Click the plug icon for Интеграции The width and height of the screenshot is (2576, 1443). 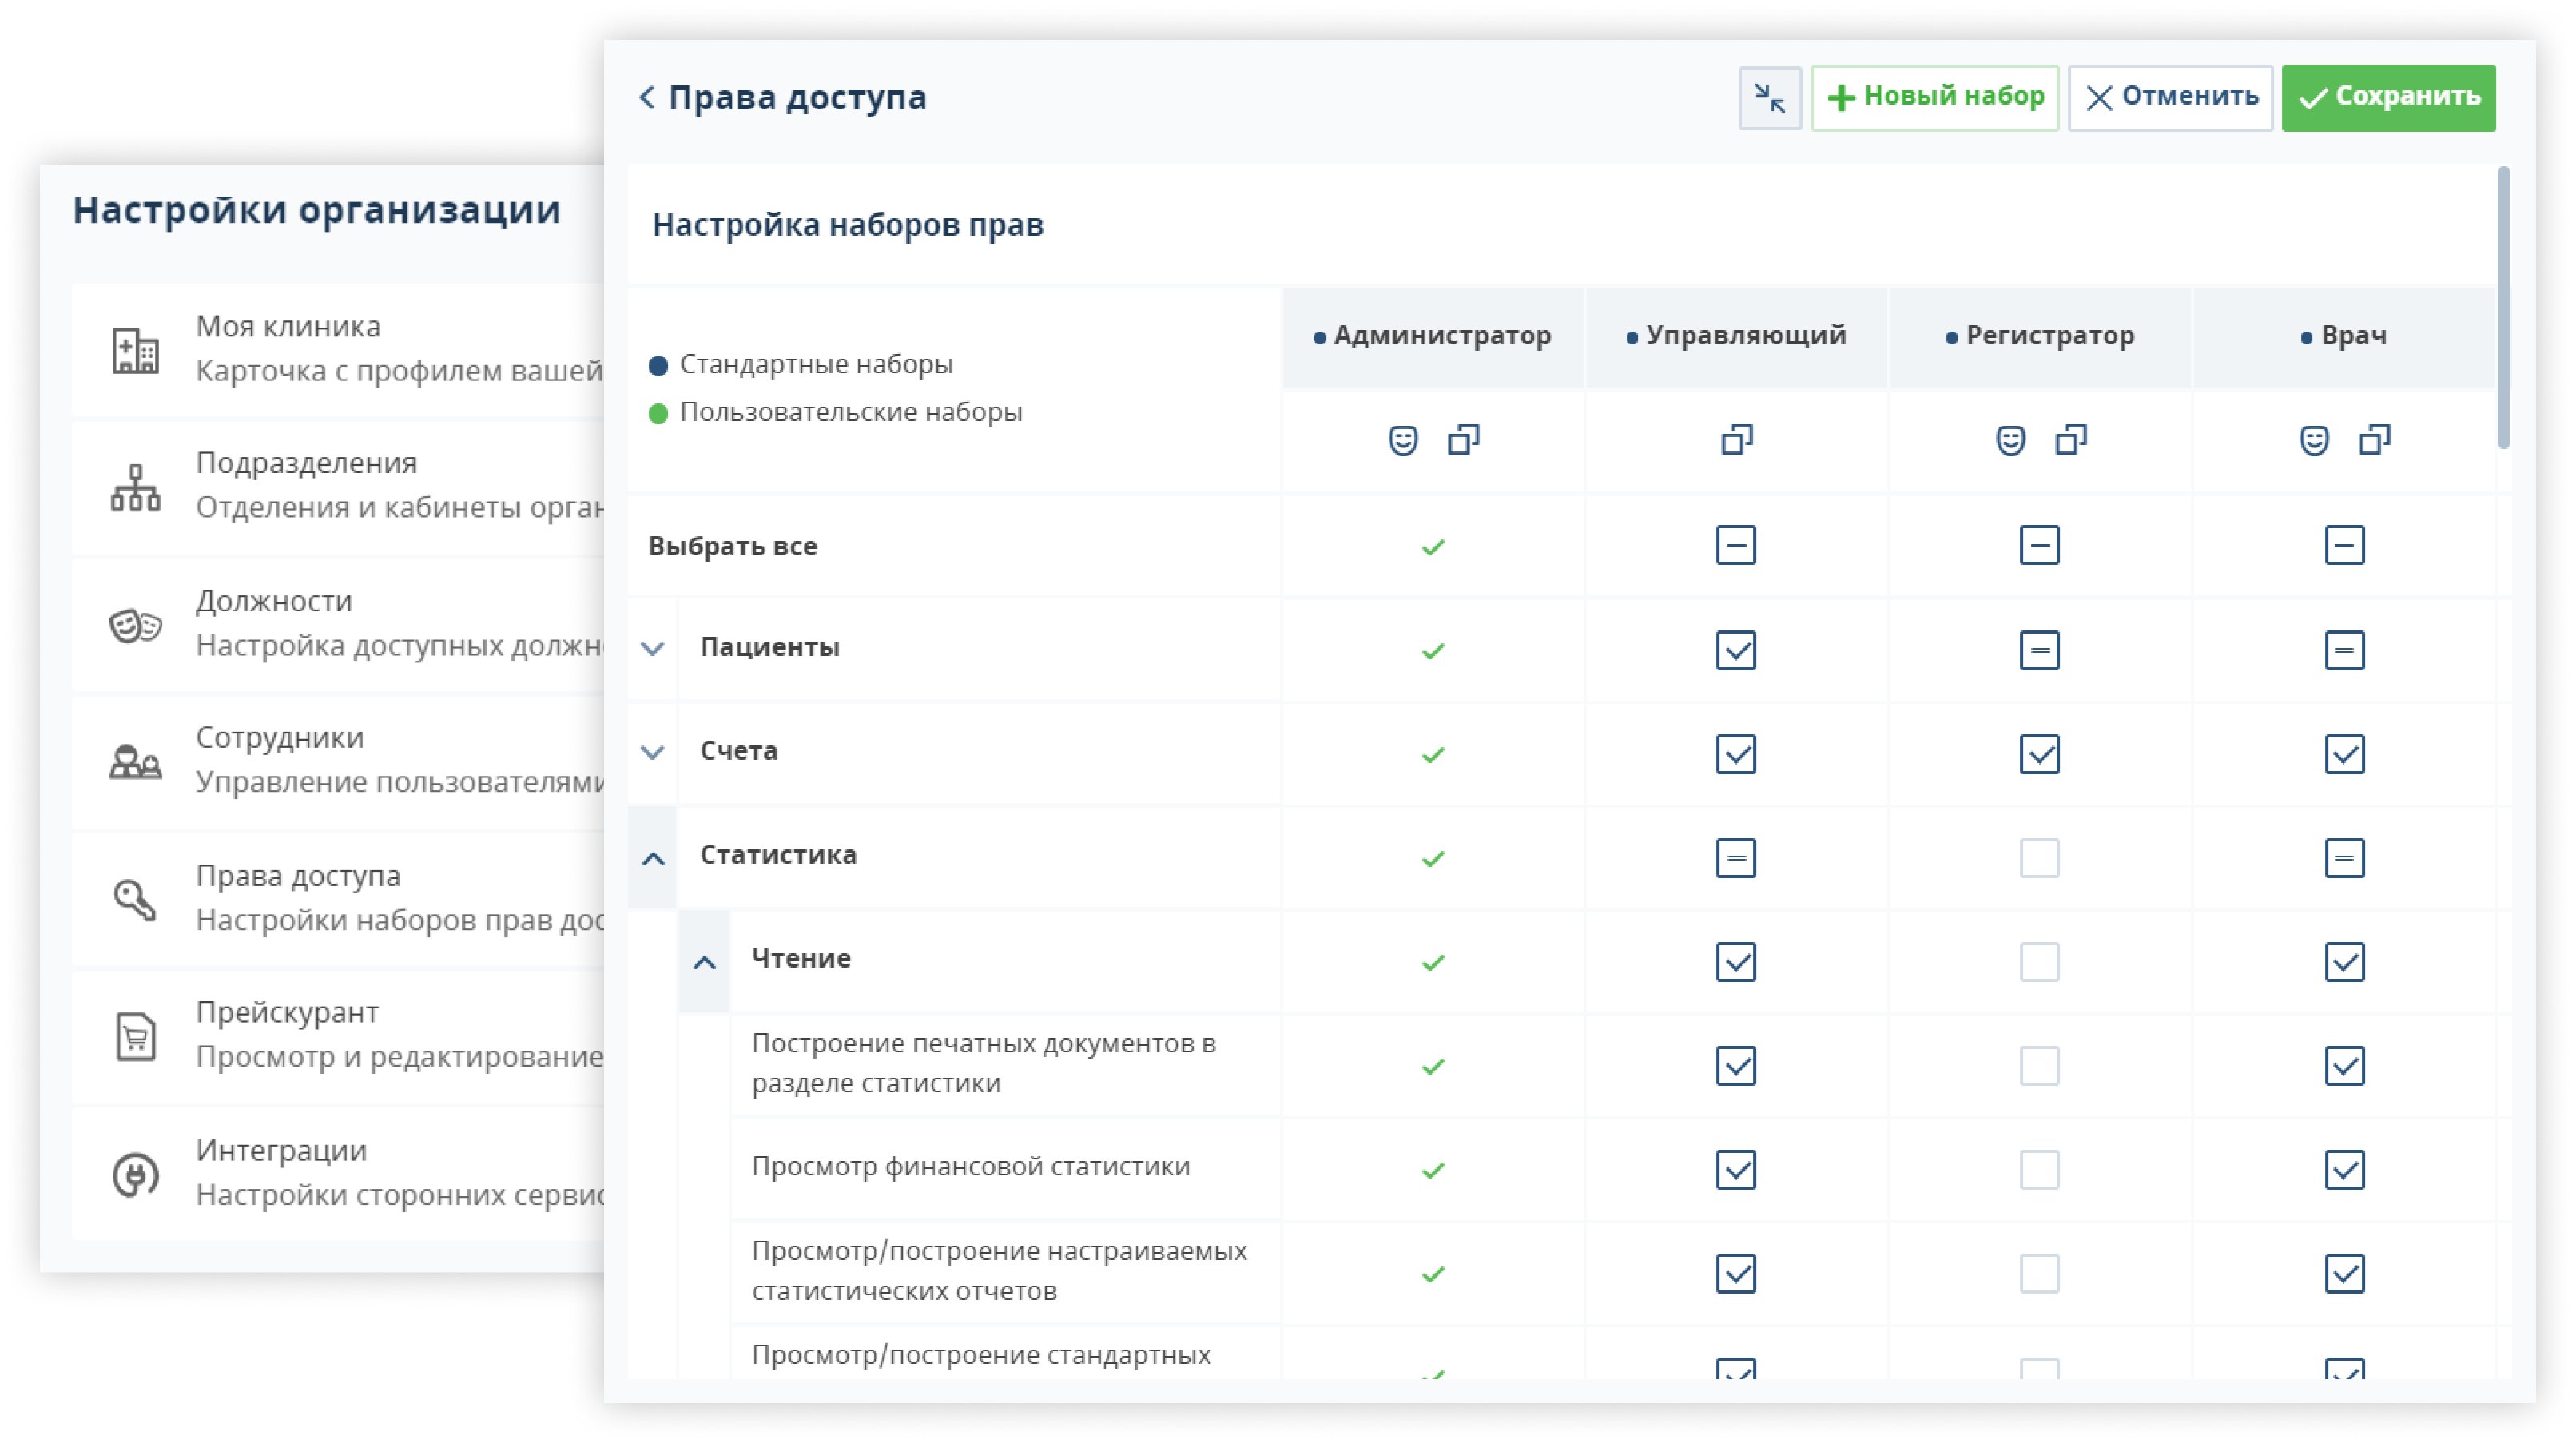point(135,1174)
